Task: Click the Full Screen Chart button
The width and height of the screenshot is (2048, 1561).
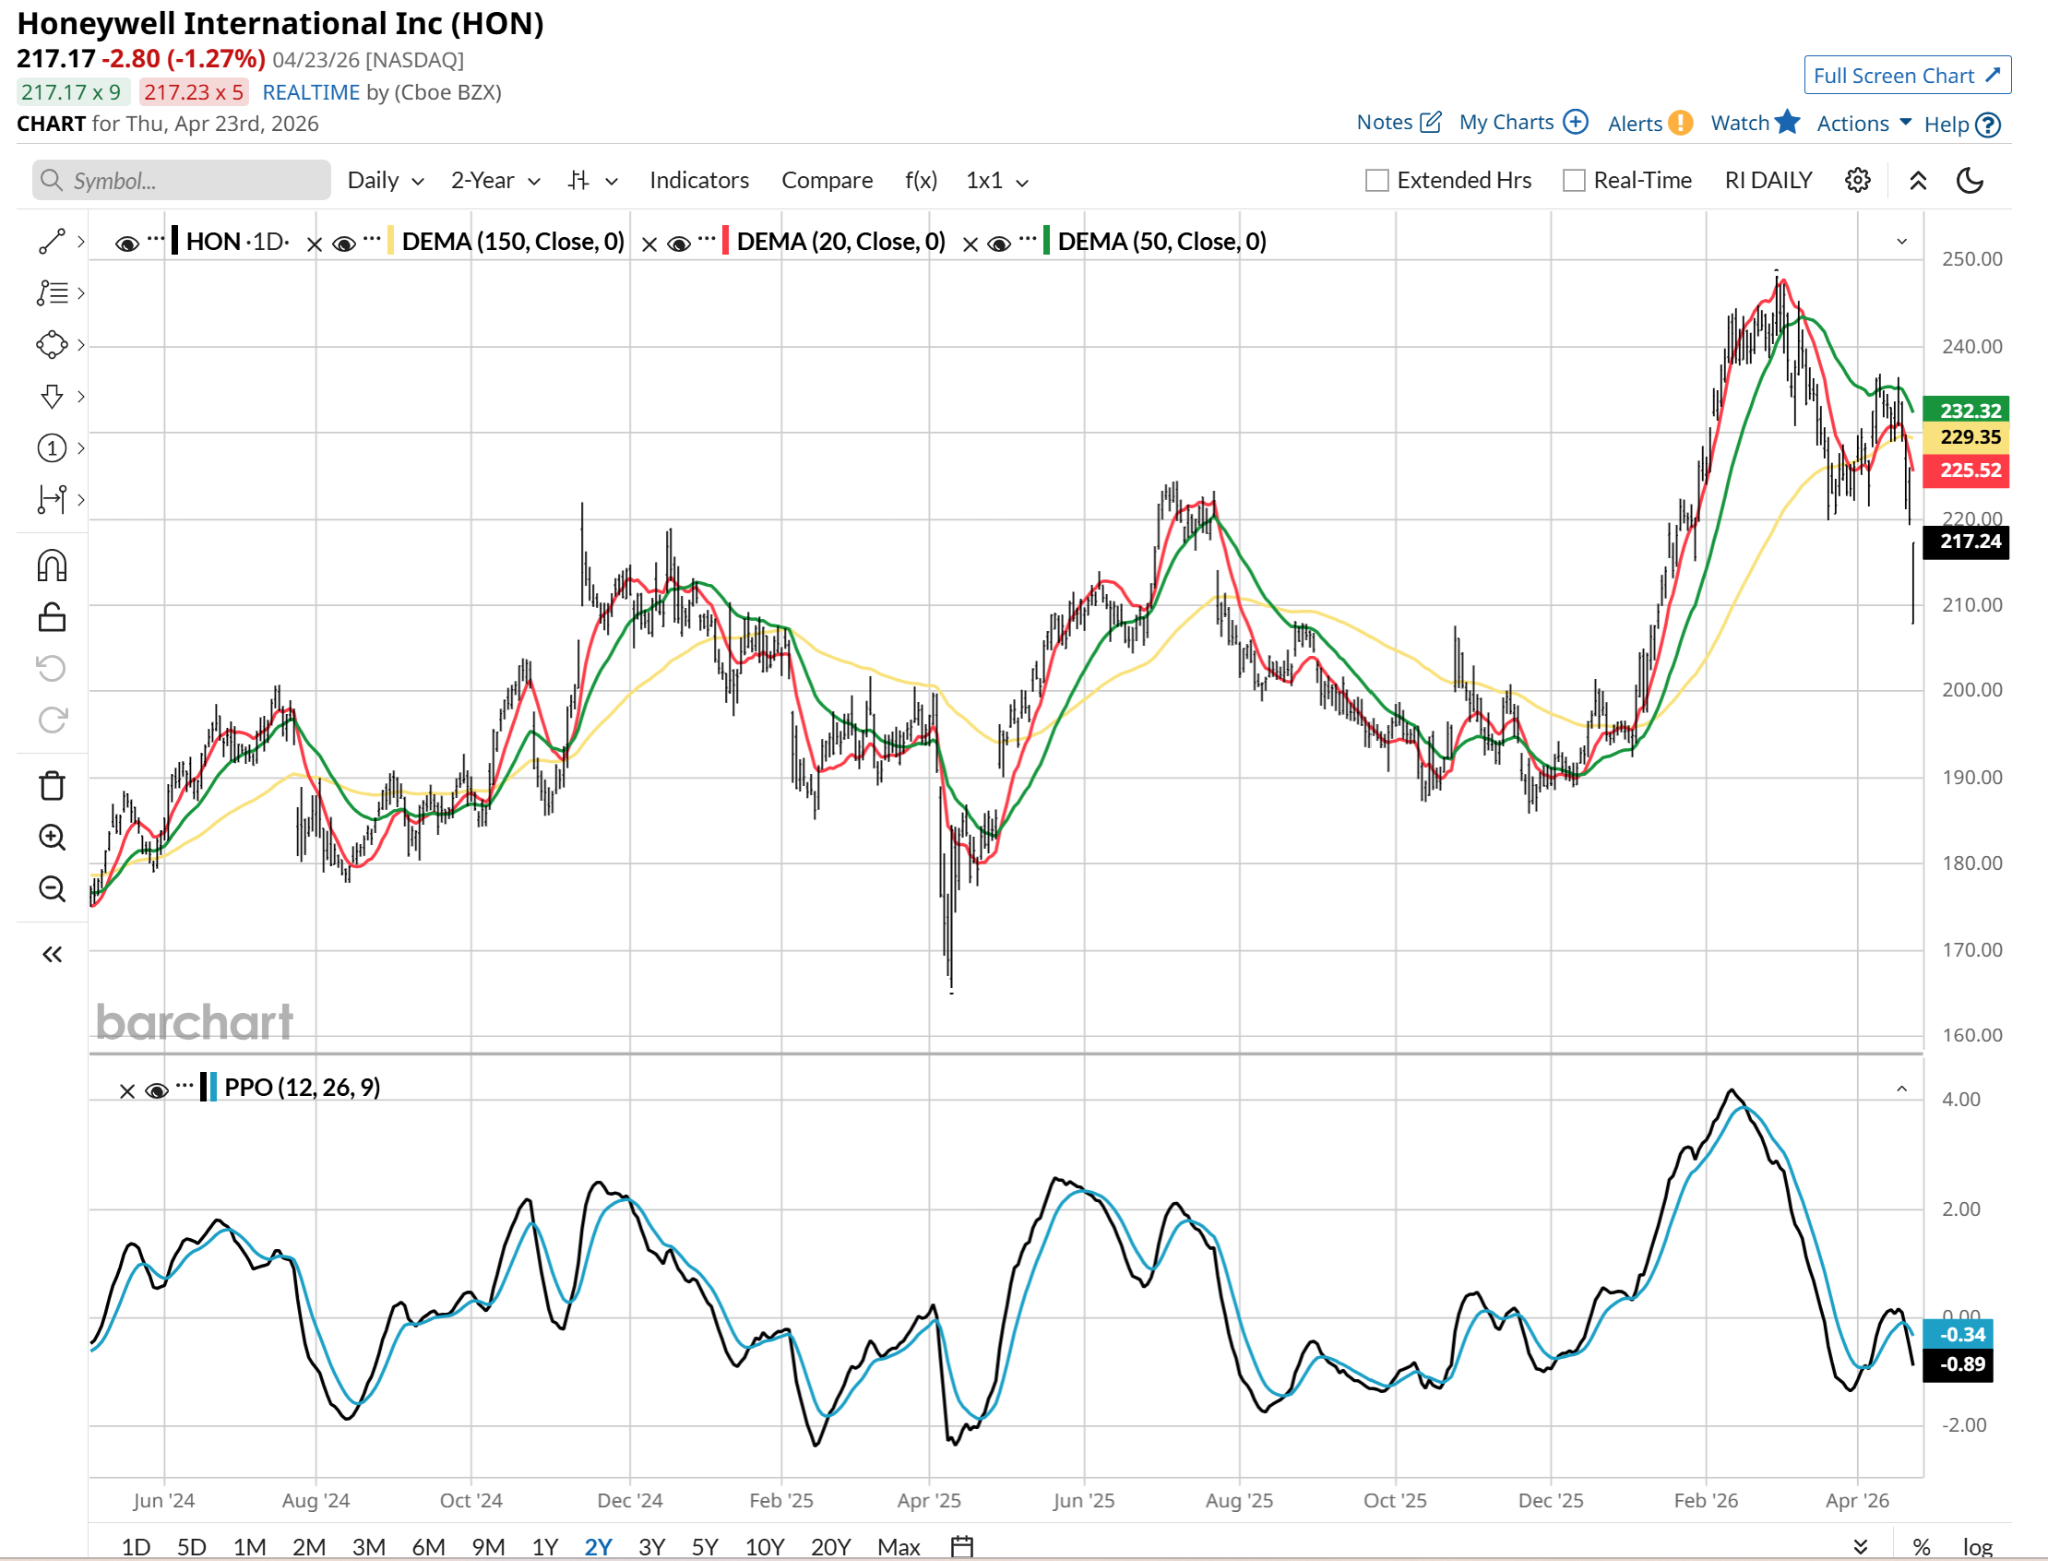Action: (x=1906, y=76)
